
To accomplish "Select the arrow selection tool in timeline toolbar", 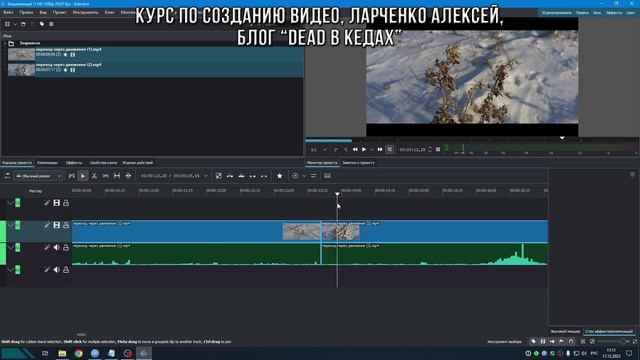I will click(x=83, y=176).
